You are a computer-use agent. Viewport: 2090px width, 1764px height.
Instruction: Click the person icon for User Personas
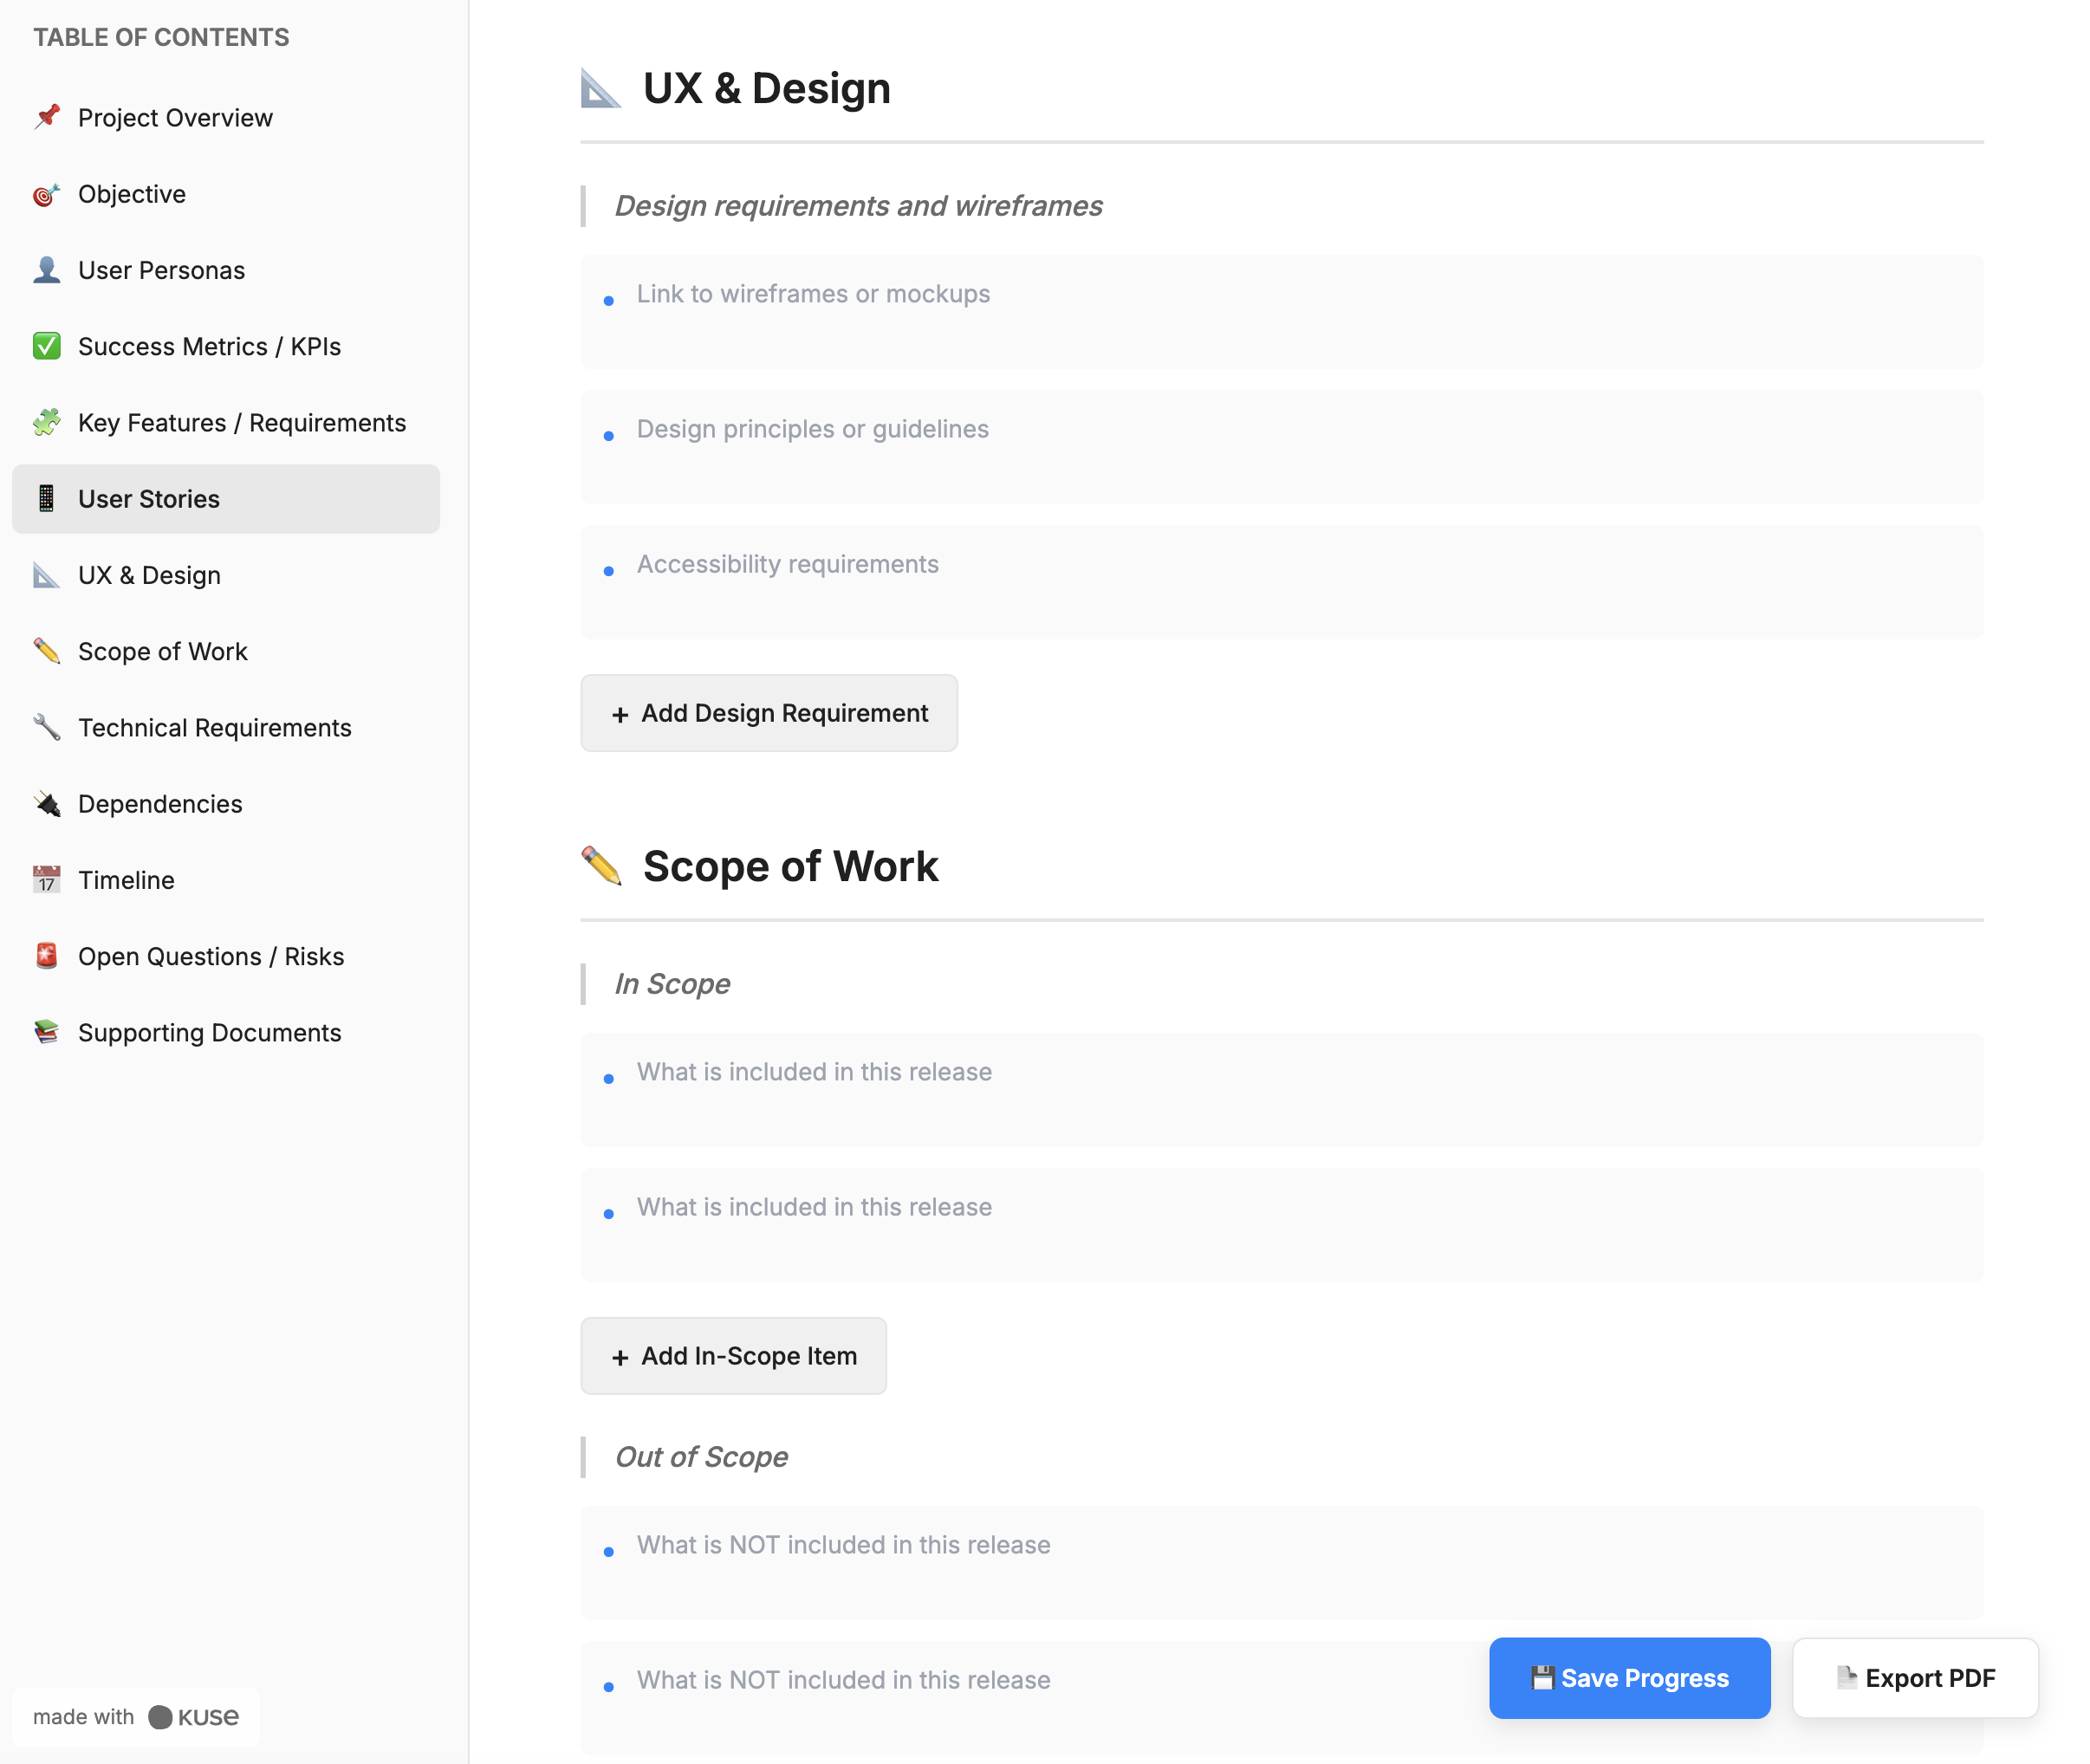pyautogui.click(x=46, y=270)
